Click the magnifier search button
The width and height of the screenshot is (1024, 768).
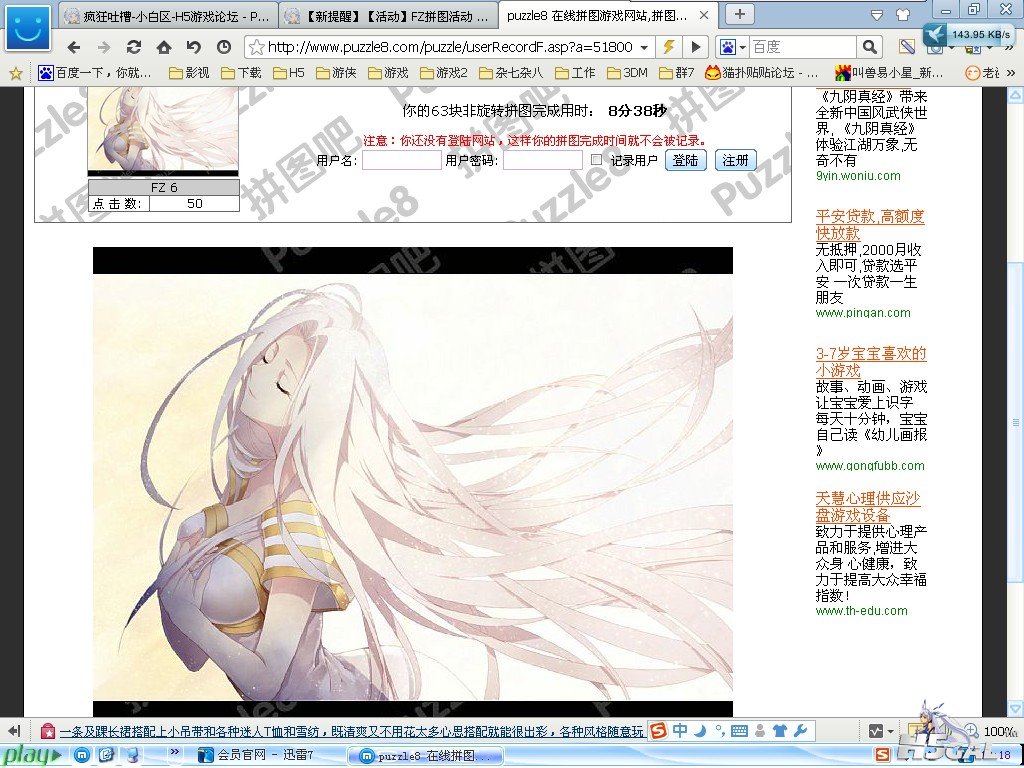click(869, 47)
